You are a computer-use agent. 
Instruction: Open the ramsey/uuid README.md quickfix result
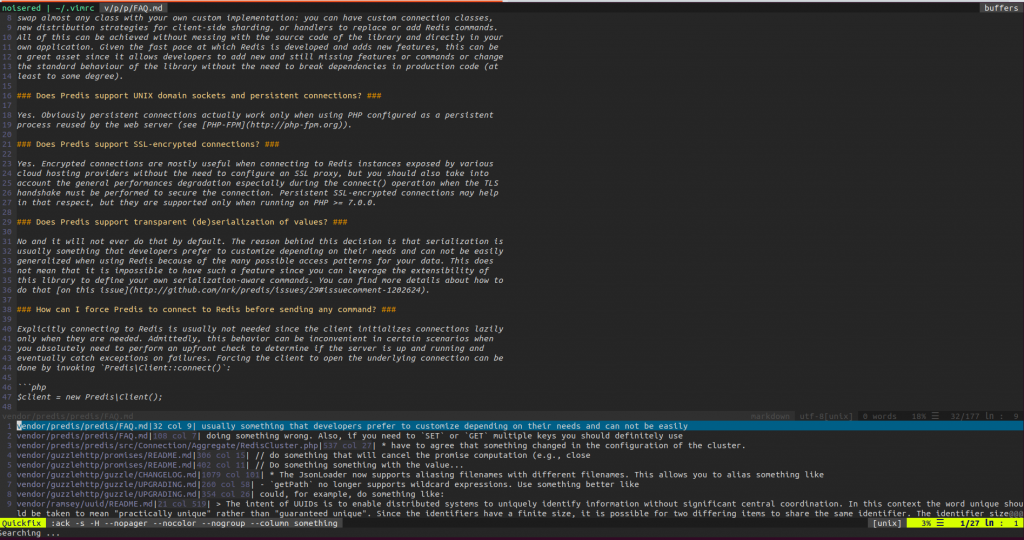519,509
